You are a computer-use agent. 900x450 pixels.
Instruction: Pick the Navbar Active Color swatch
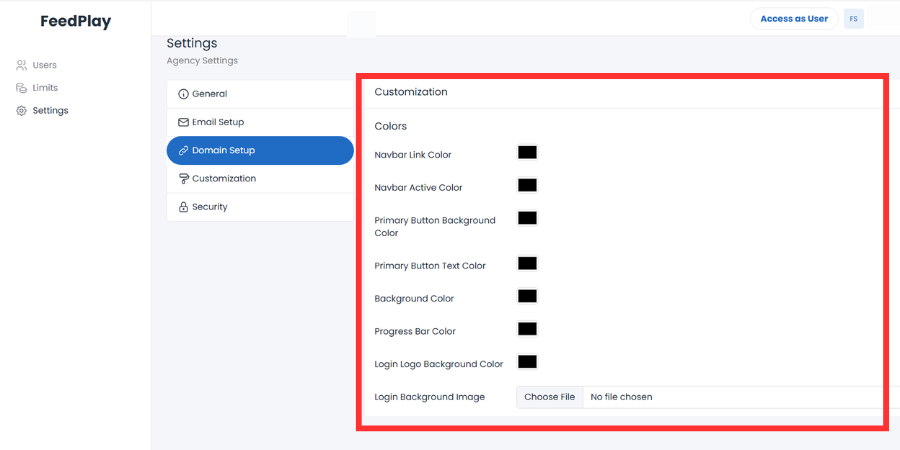tap(527, 185)
